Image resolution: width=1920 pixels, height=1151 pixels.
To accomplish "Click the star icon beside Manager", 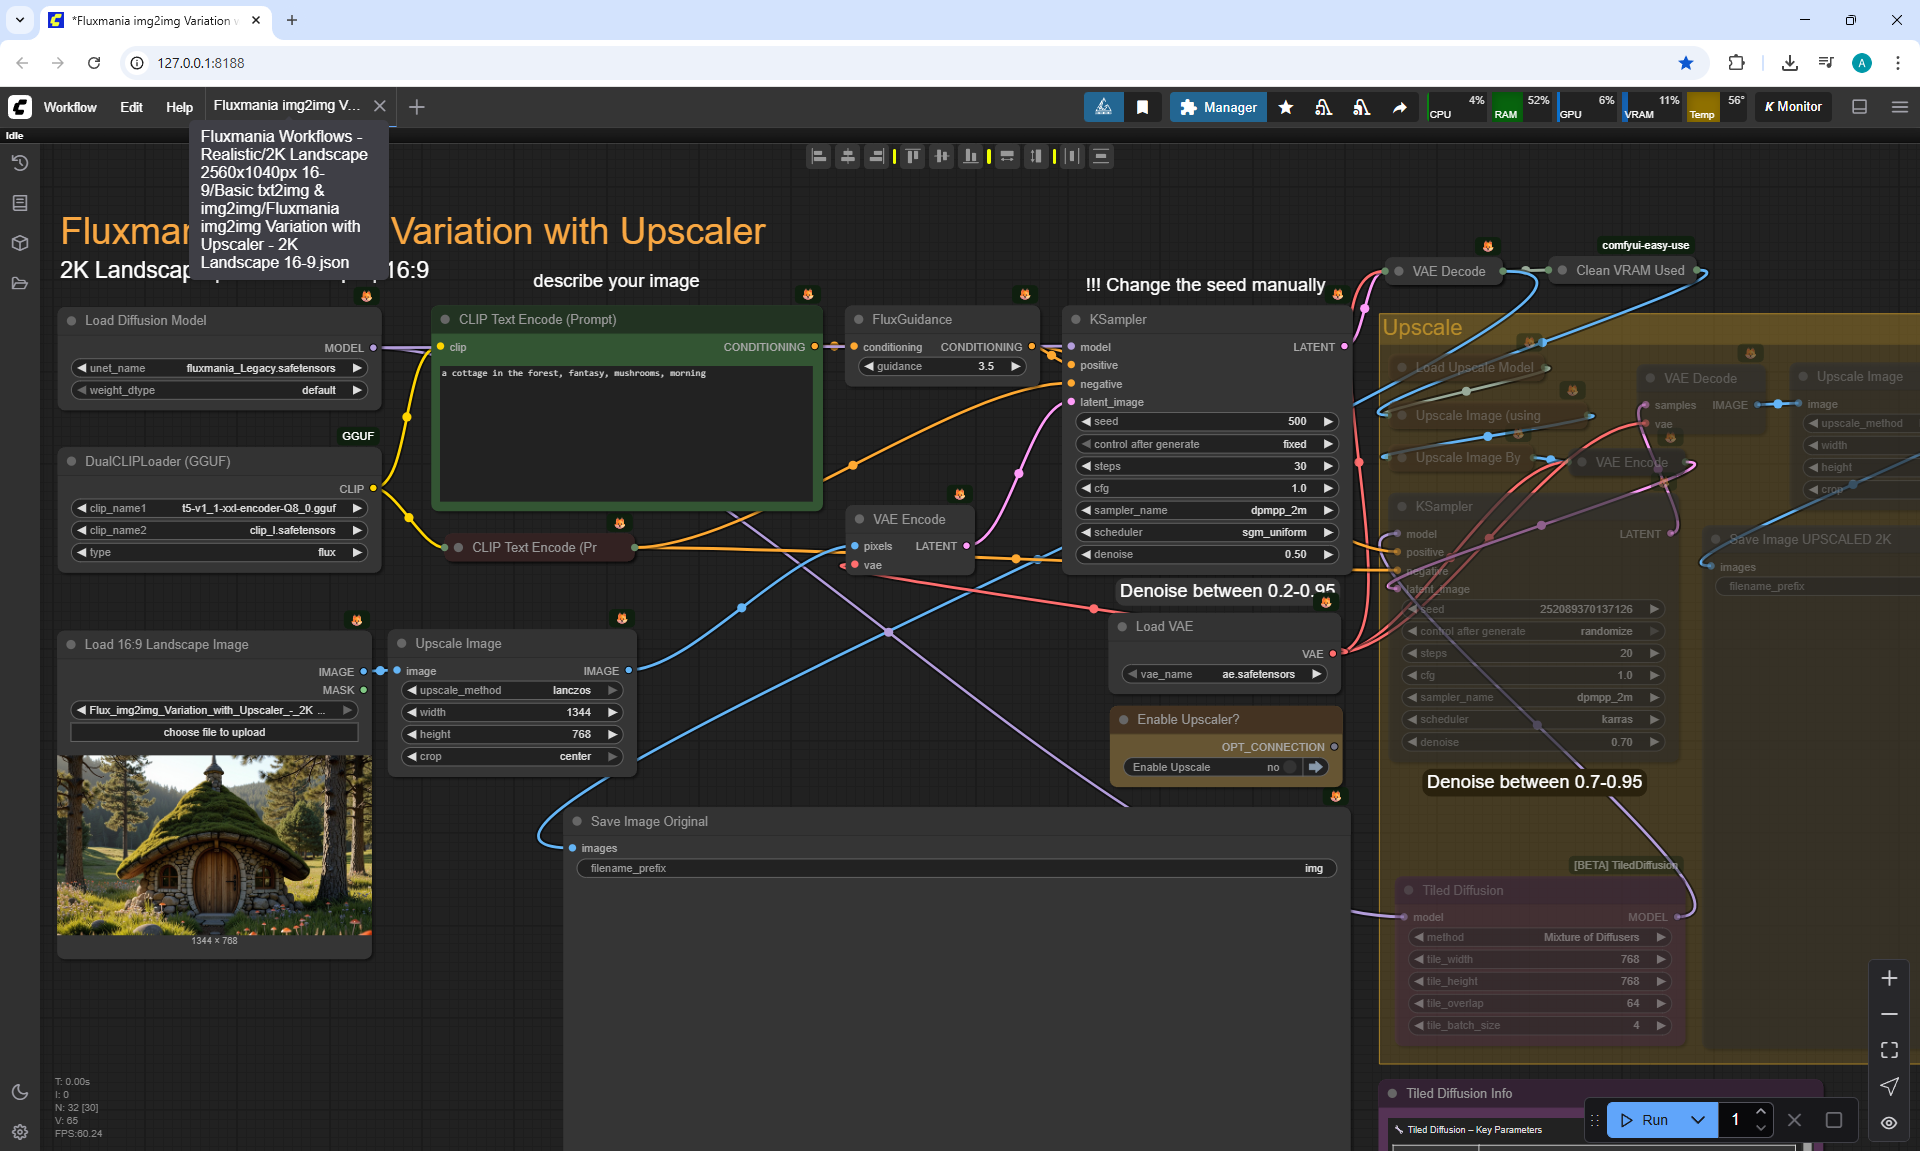I will point(1286,107).
